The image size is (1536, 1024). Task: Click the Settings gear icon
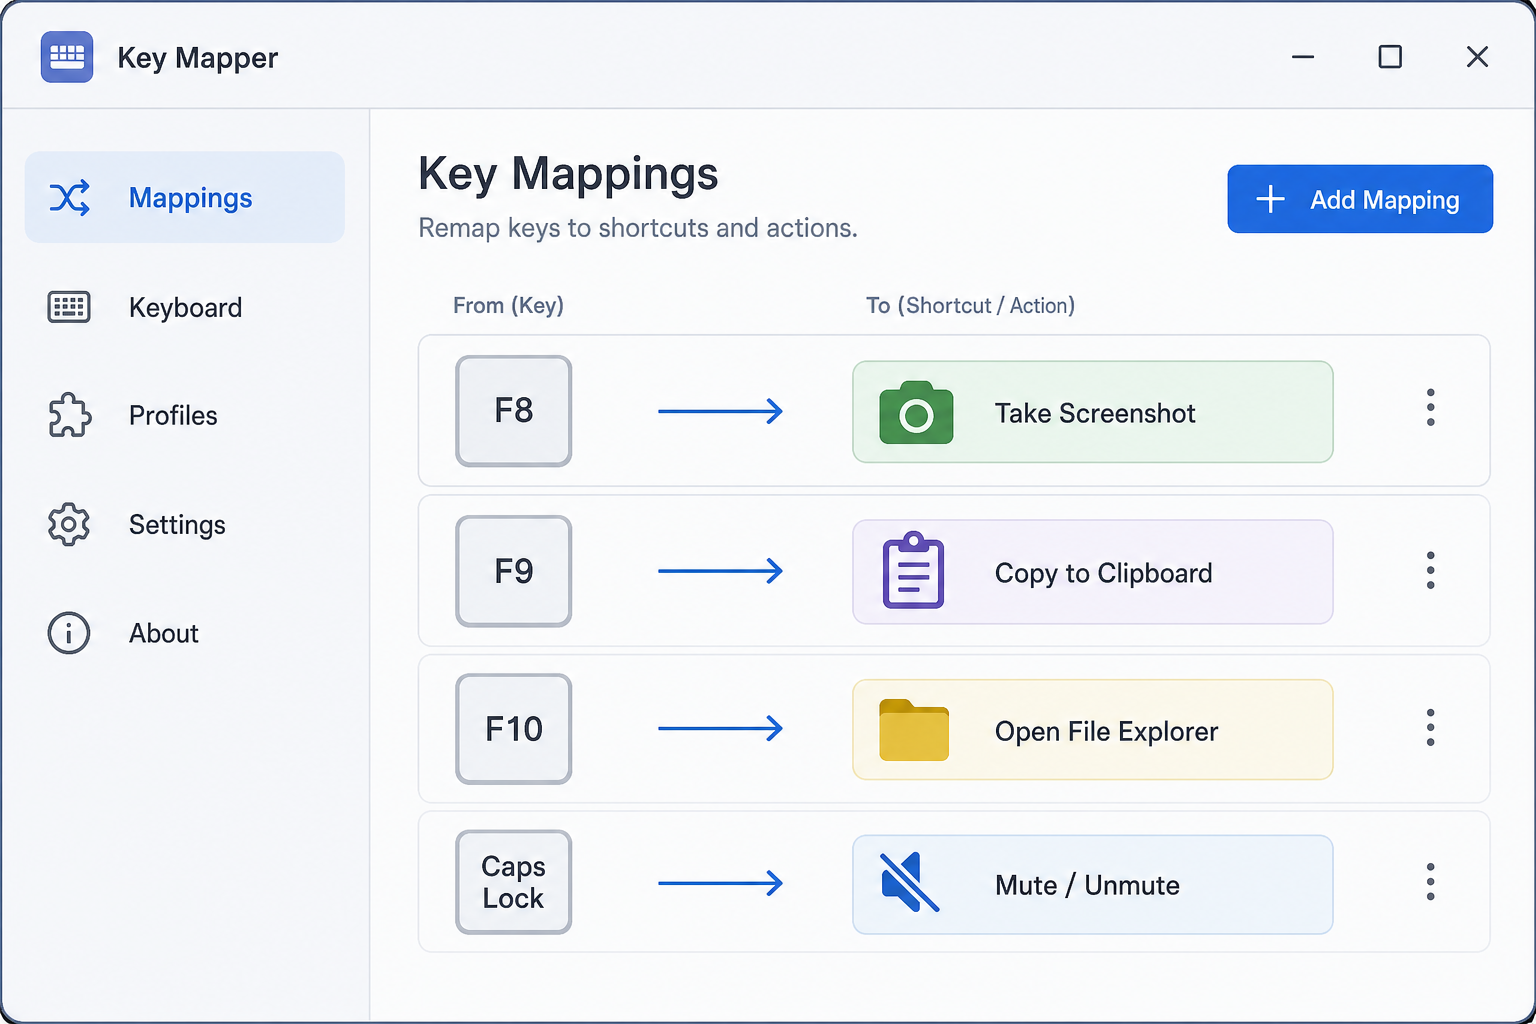[x=69, y=524]
